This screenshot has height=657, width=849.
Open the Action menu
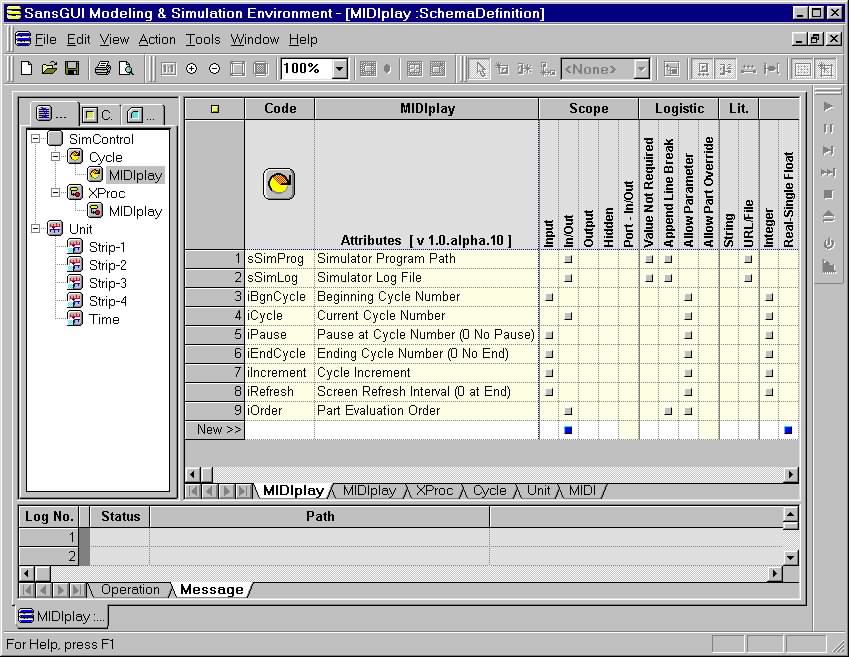157,40
